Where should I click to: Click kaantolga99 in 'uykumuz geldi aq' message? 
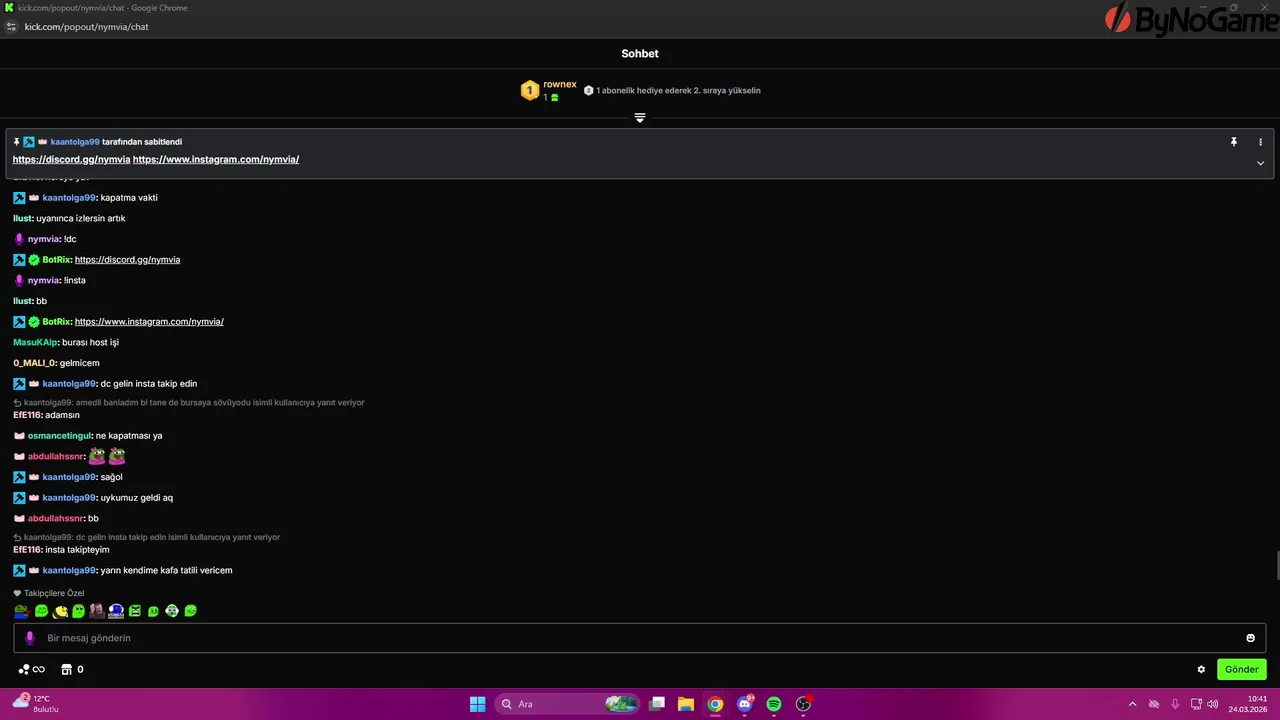pos(69,498)
